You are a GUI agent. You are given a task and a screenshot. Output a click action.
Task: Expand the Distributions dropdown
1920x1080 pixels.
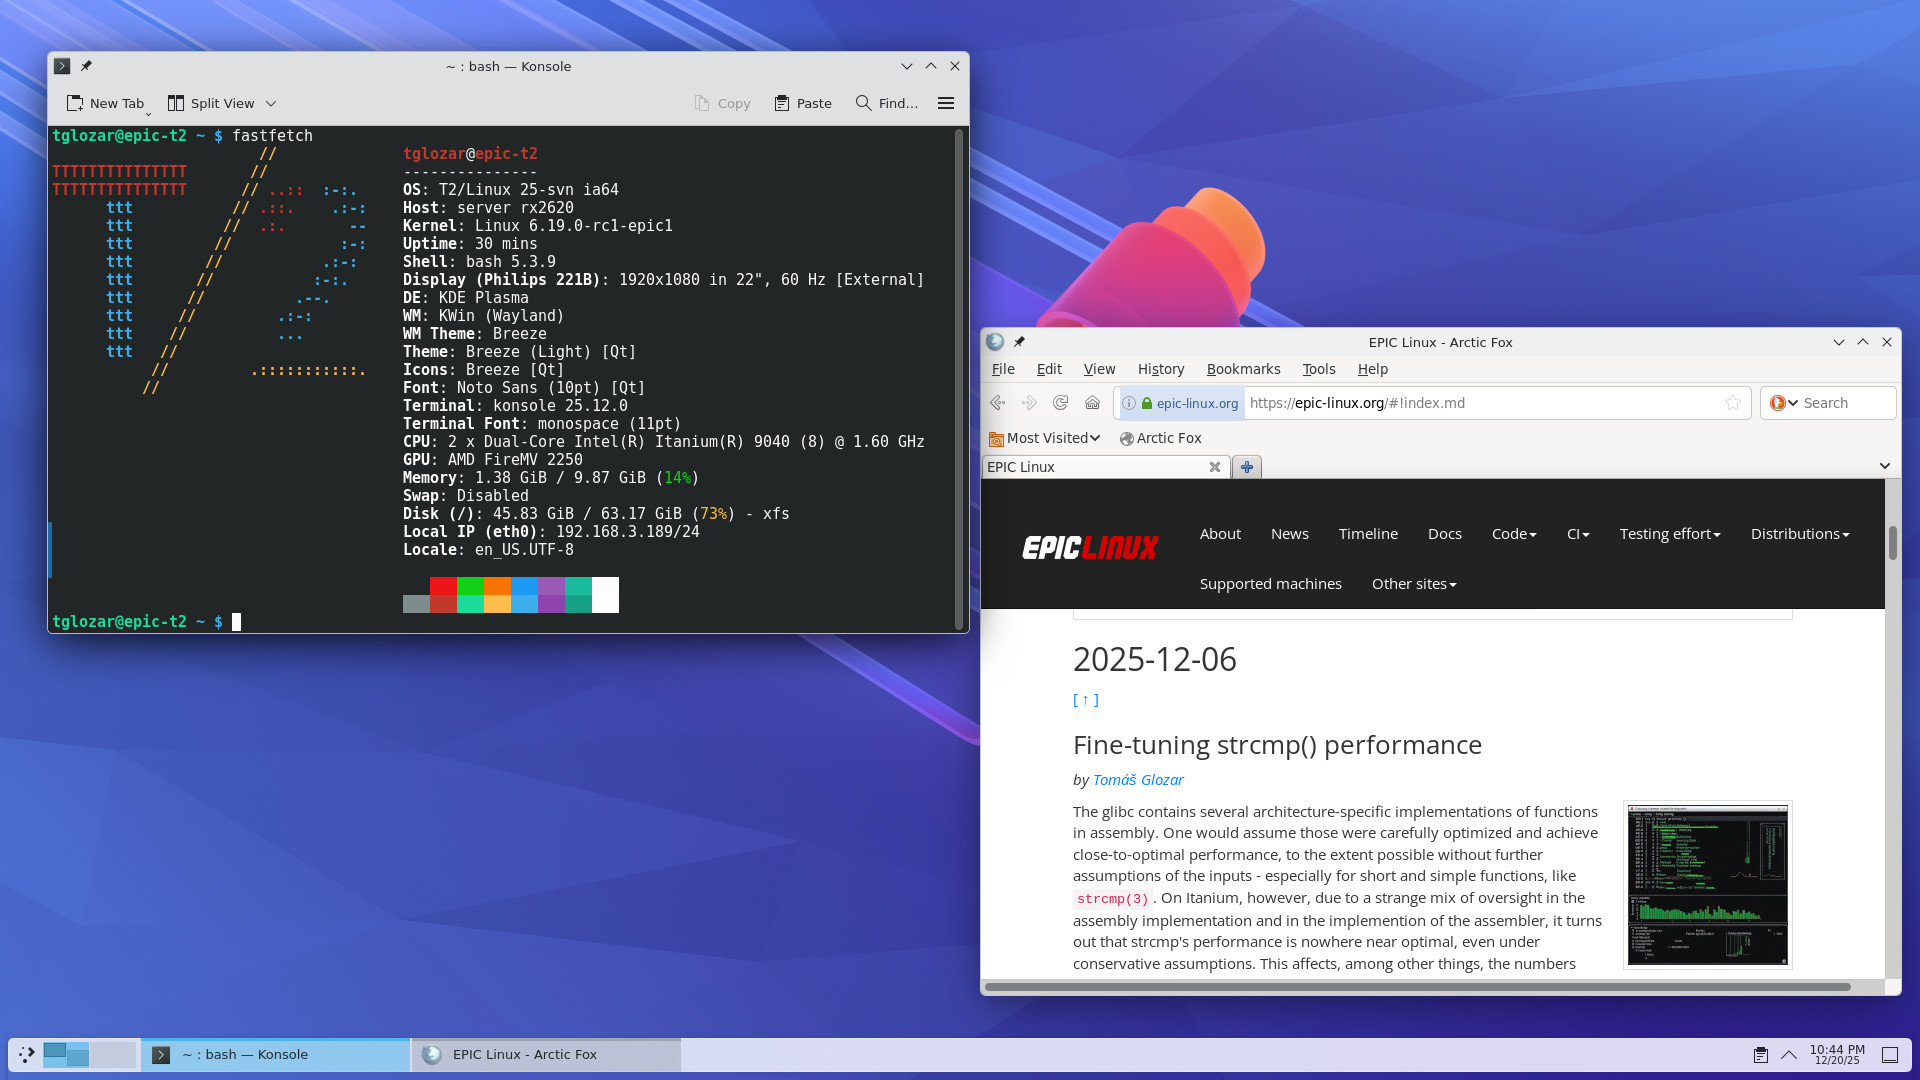click(x=1800, y=534)
